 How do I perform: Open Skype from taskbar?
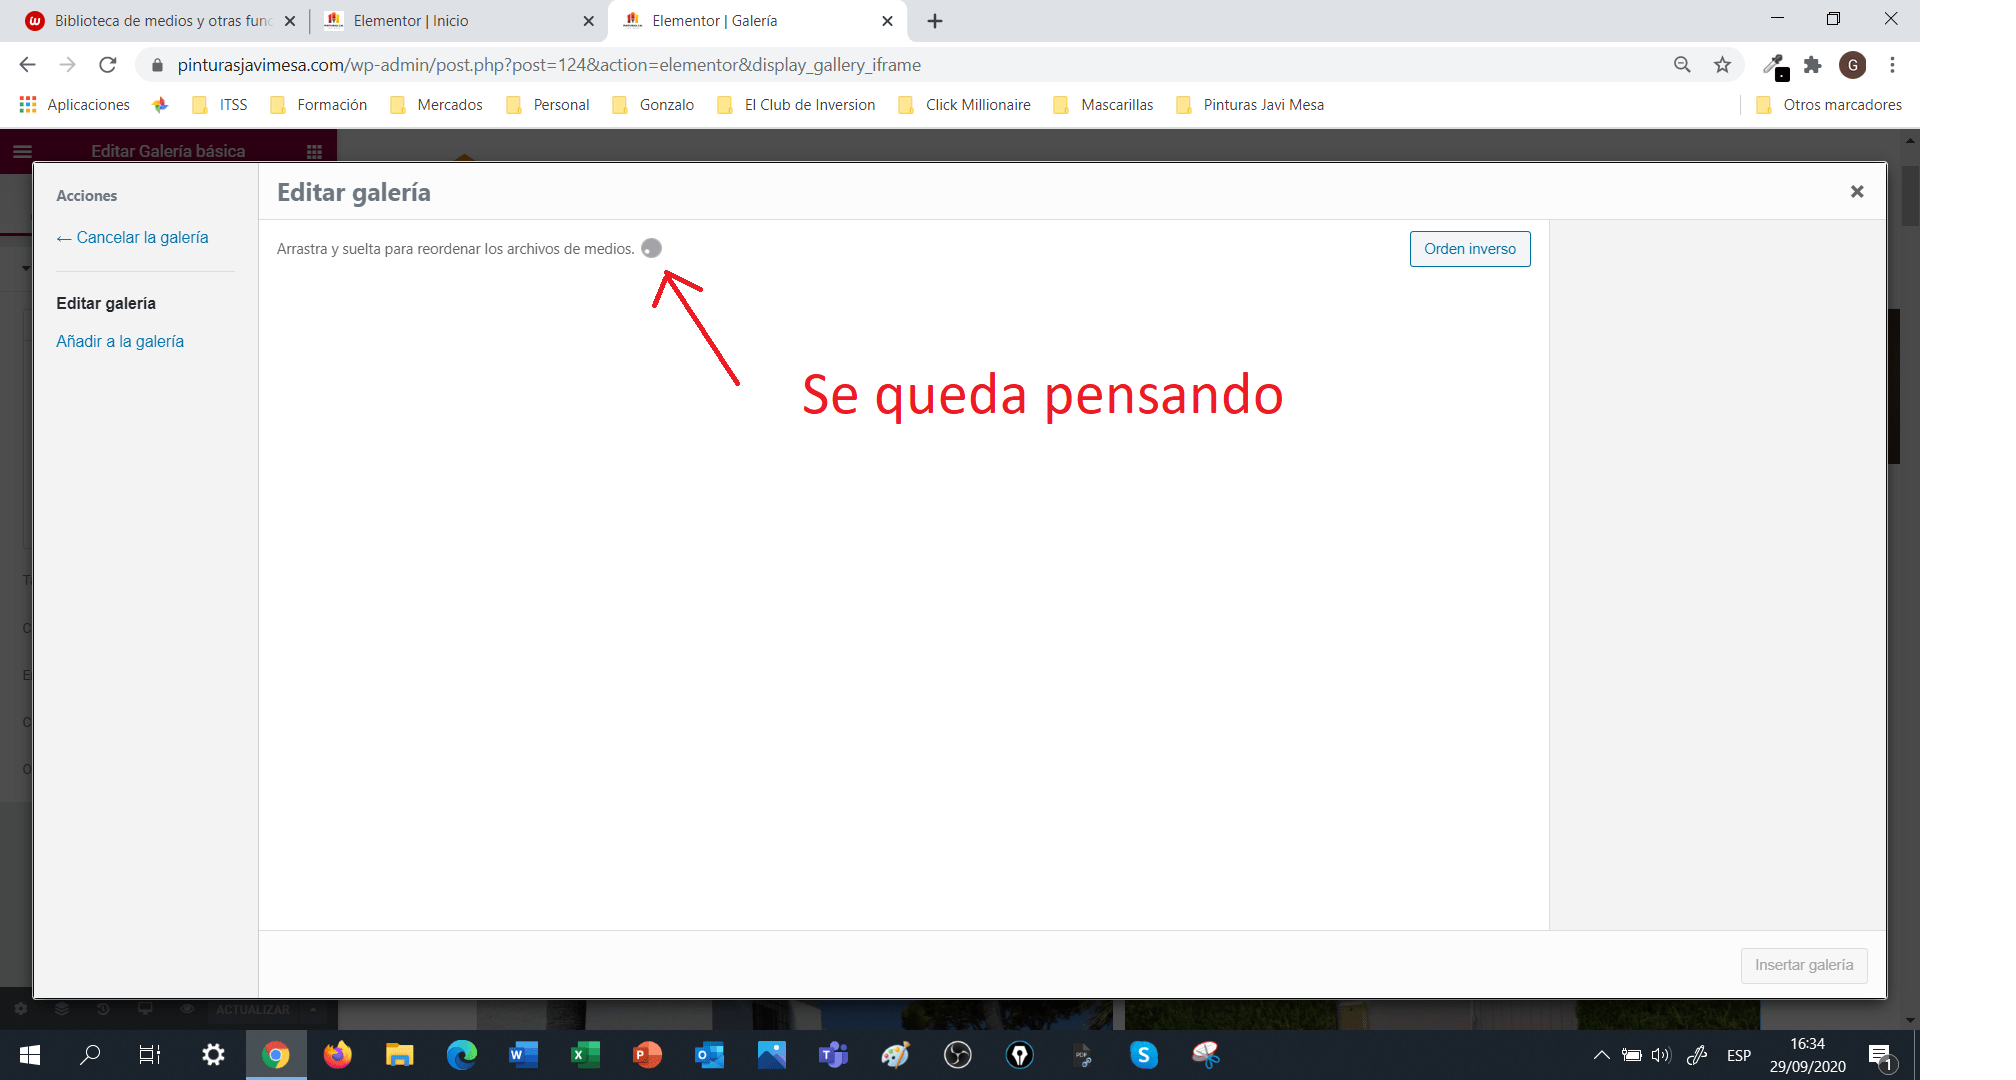click(1144, 1055)
